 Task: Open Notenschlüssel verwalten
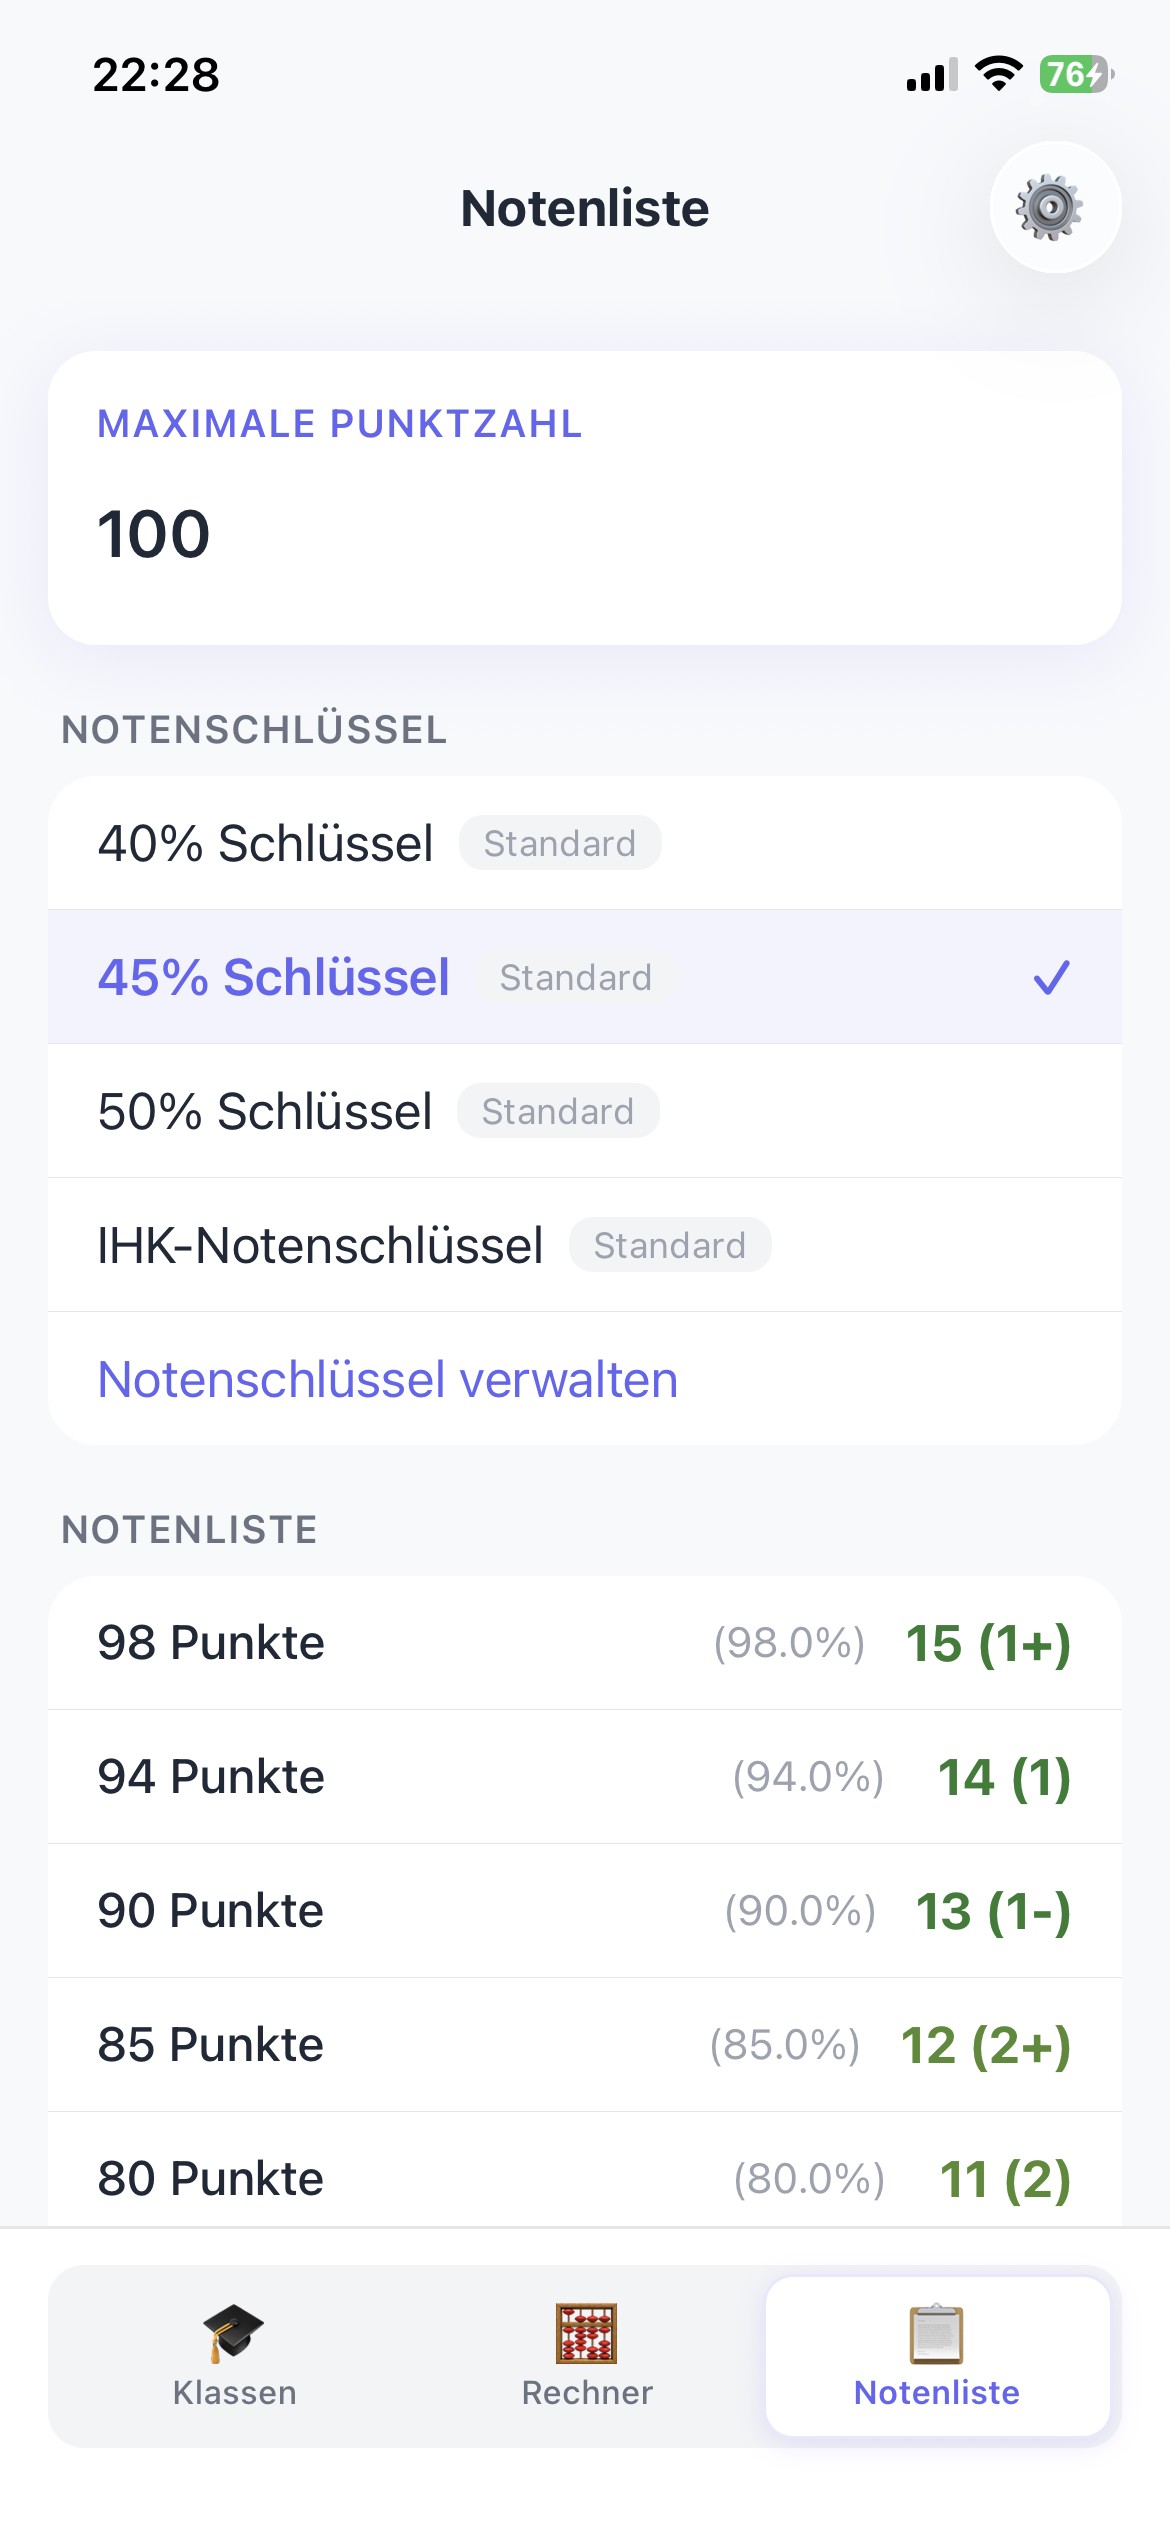click(x=386, y=1379)
